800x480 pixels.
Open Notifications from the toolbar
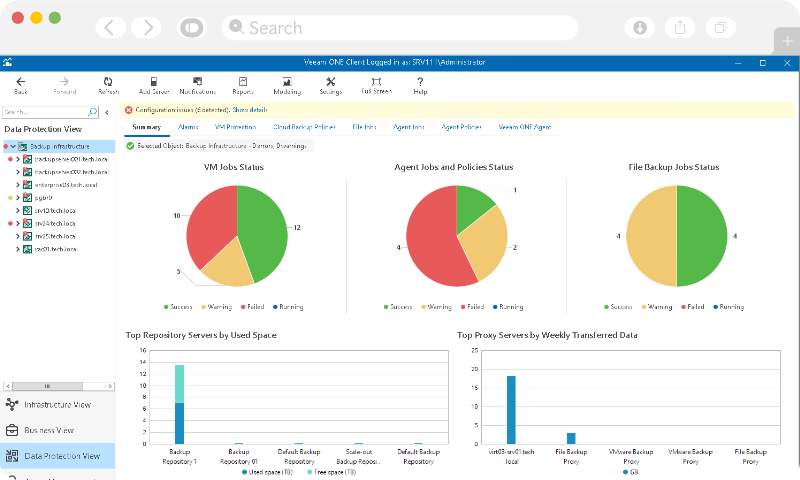click(197, 82)
